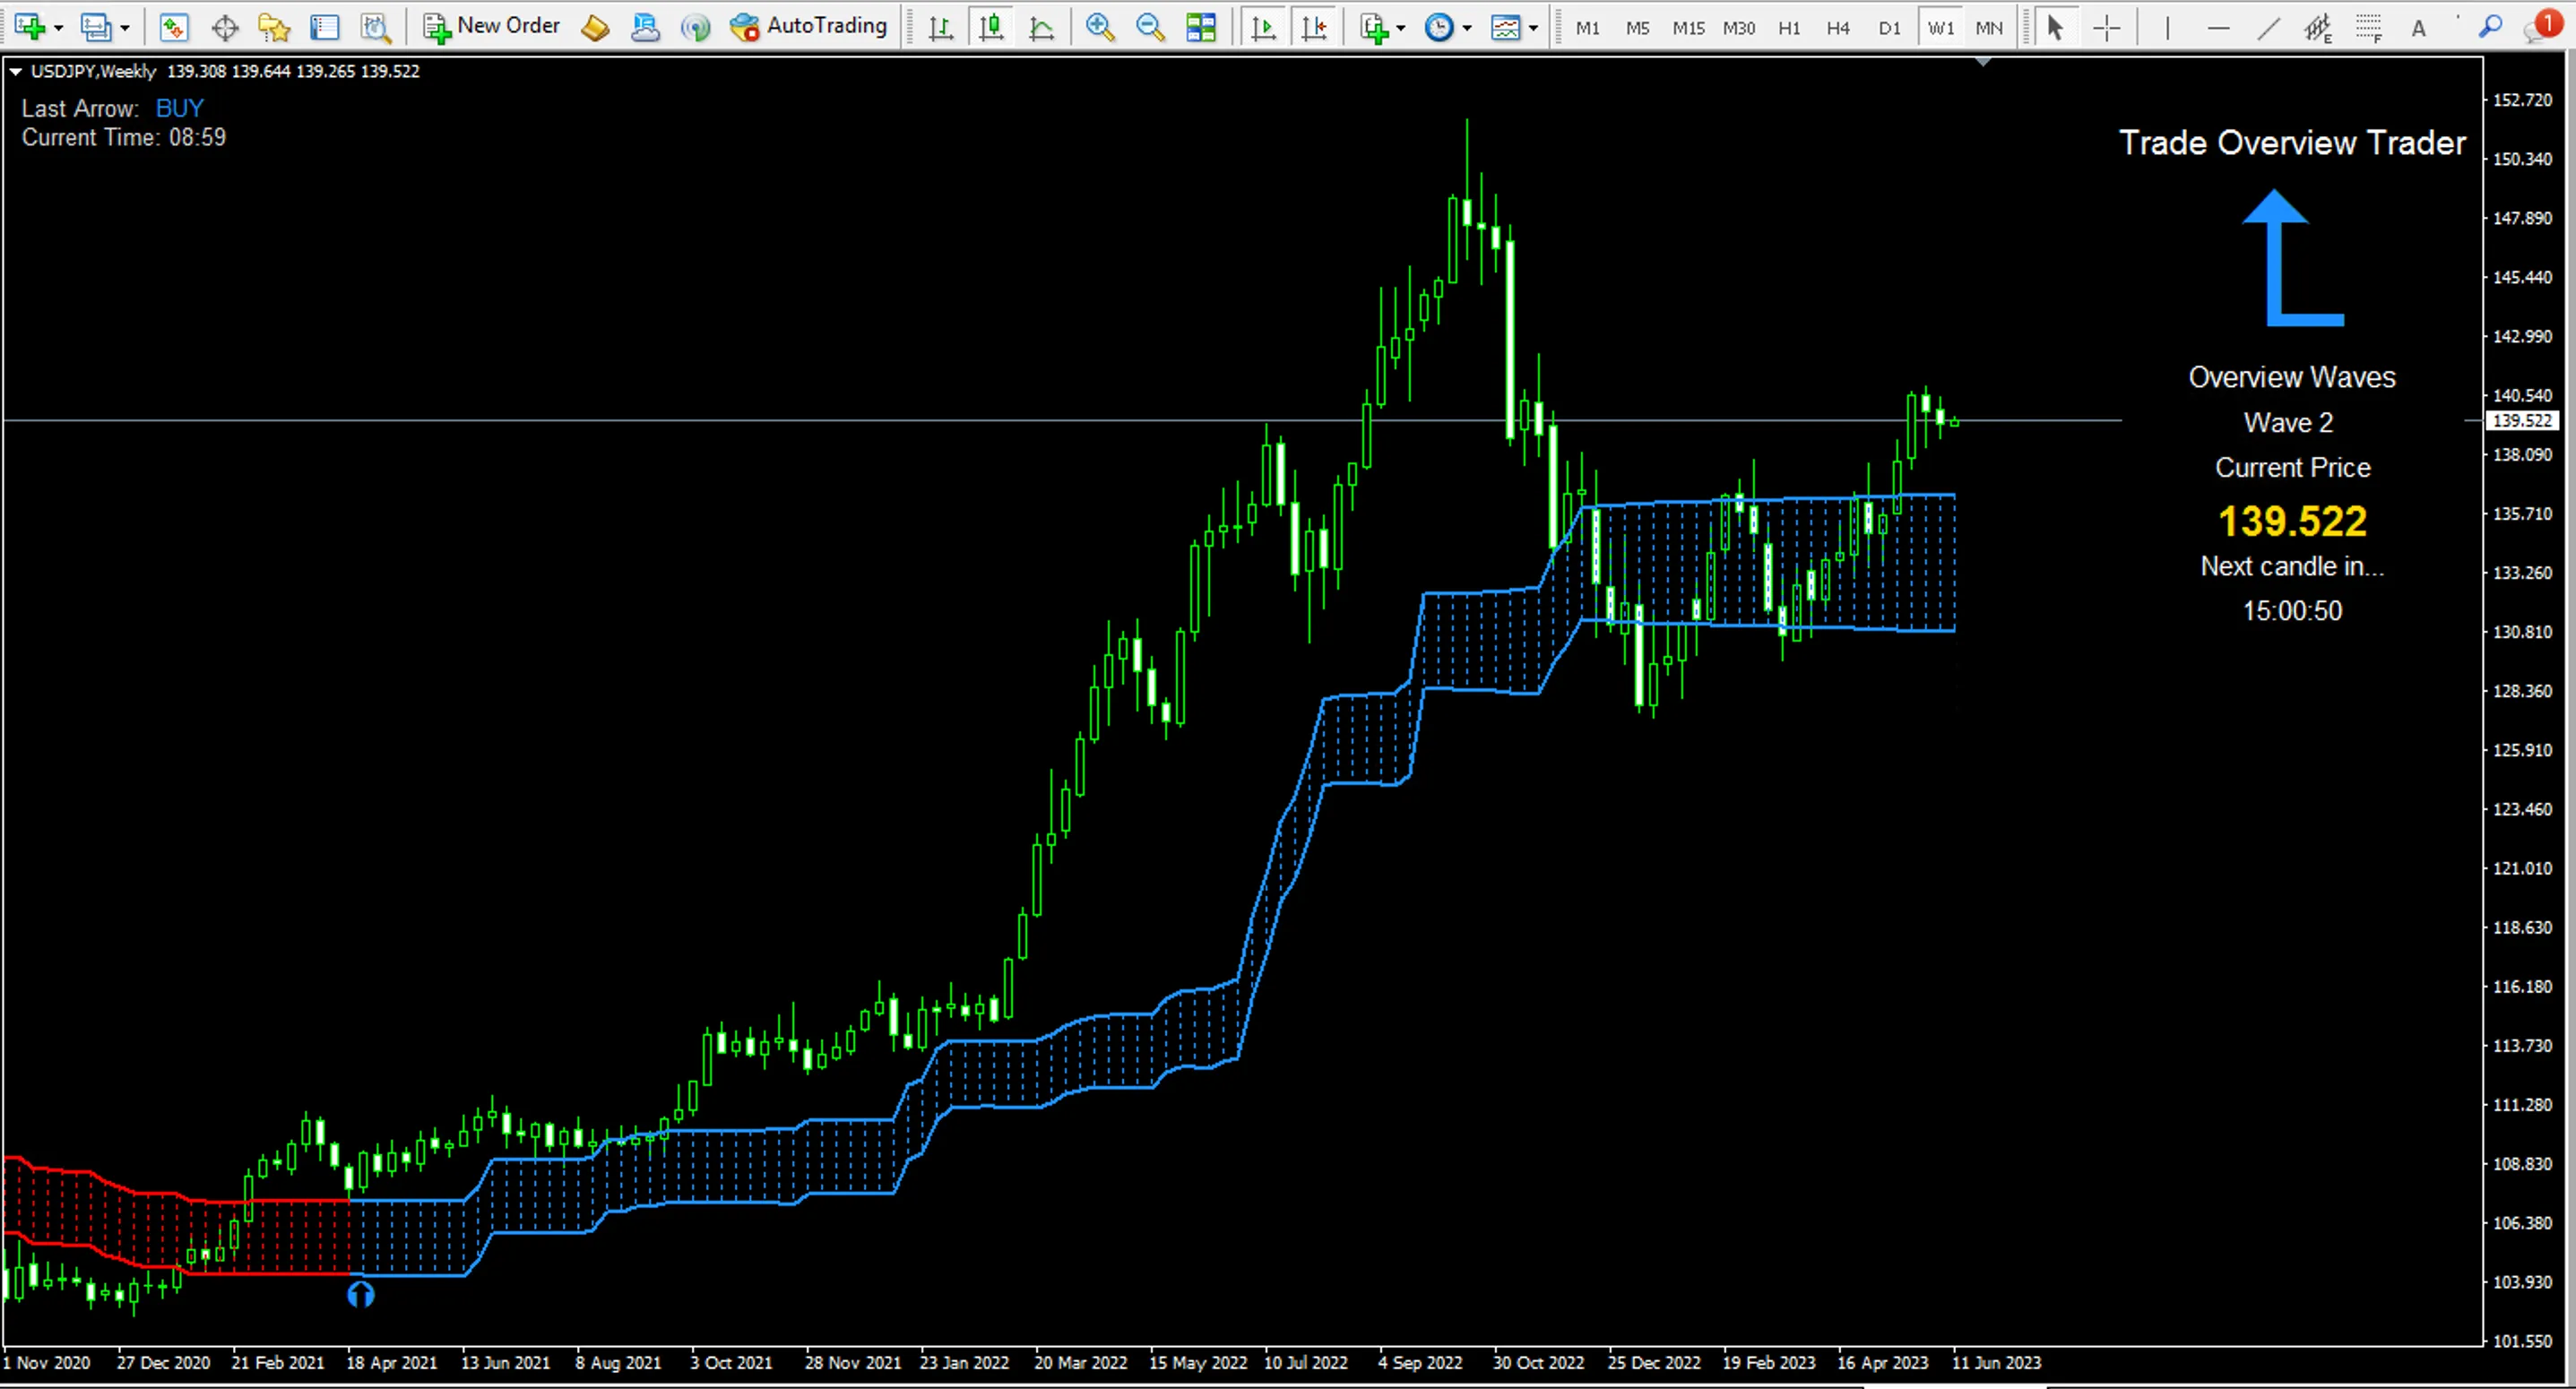Click the tile windows icon
The image size is (2576, 1389).
[x=1201, y=27]
